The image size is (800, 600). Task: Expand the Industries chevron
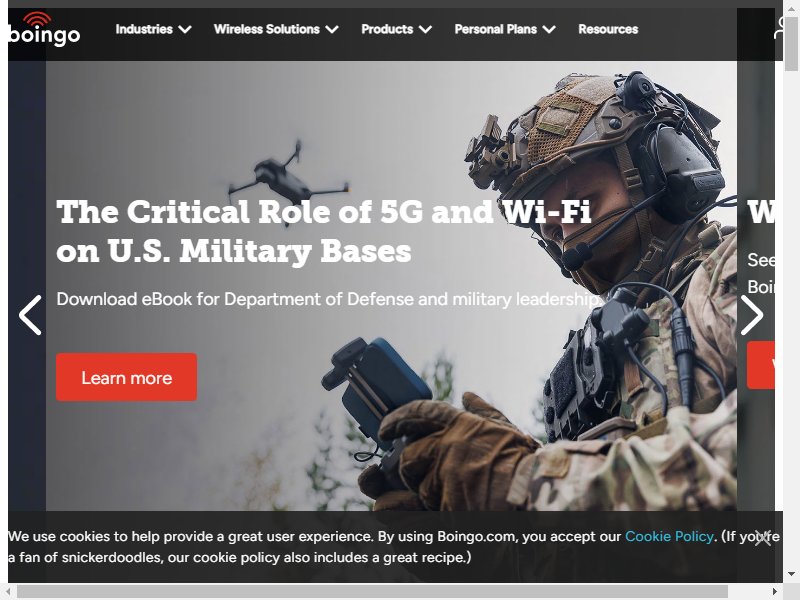[185, 30]
